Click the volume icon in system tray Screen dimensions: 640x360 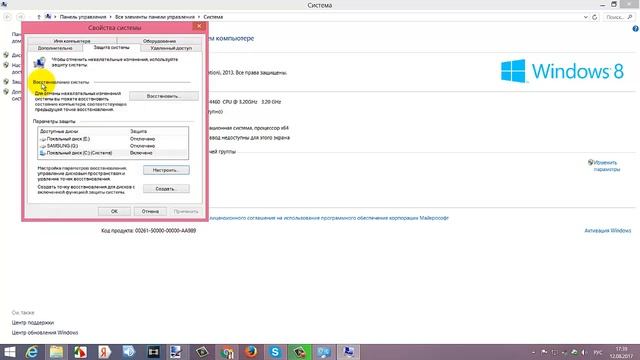tap(584, 352)
